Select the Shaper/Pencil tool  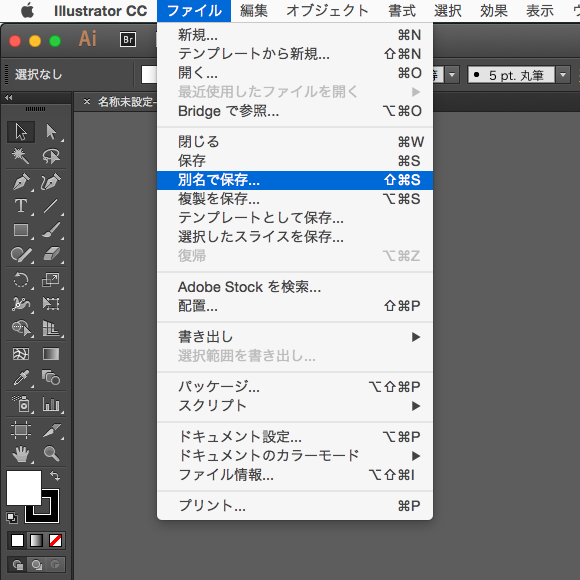click(21, 254)
